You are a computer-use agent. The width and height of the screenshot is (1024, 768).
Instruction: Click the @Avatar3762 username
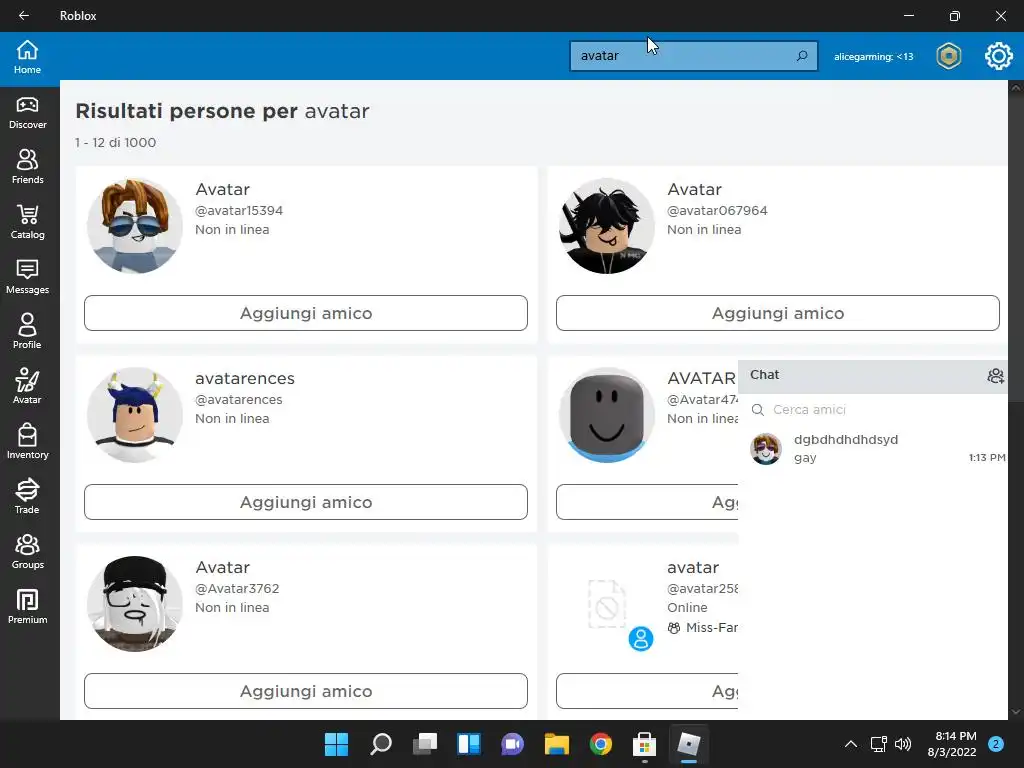coord(237,588)
